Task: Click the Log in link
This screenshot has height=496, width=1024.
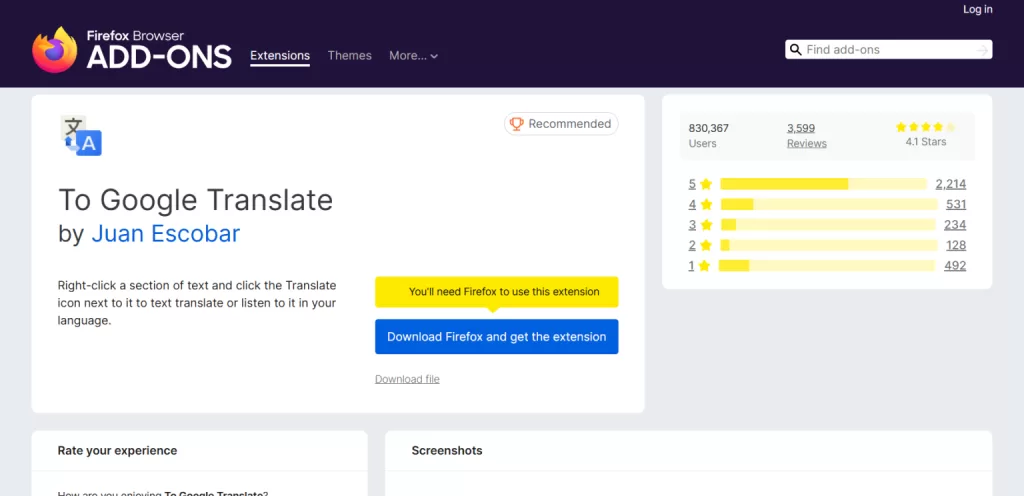Action: point(977,9)
